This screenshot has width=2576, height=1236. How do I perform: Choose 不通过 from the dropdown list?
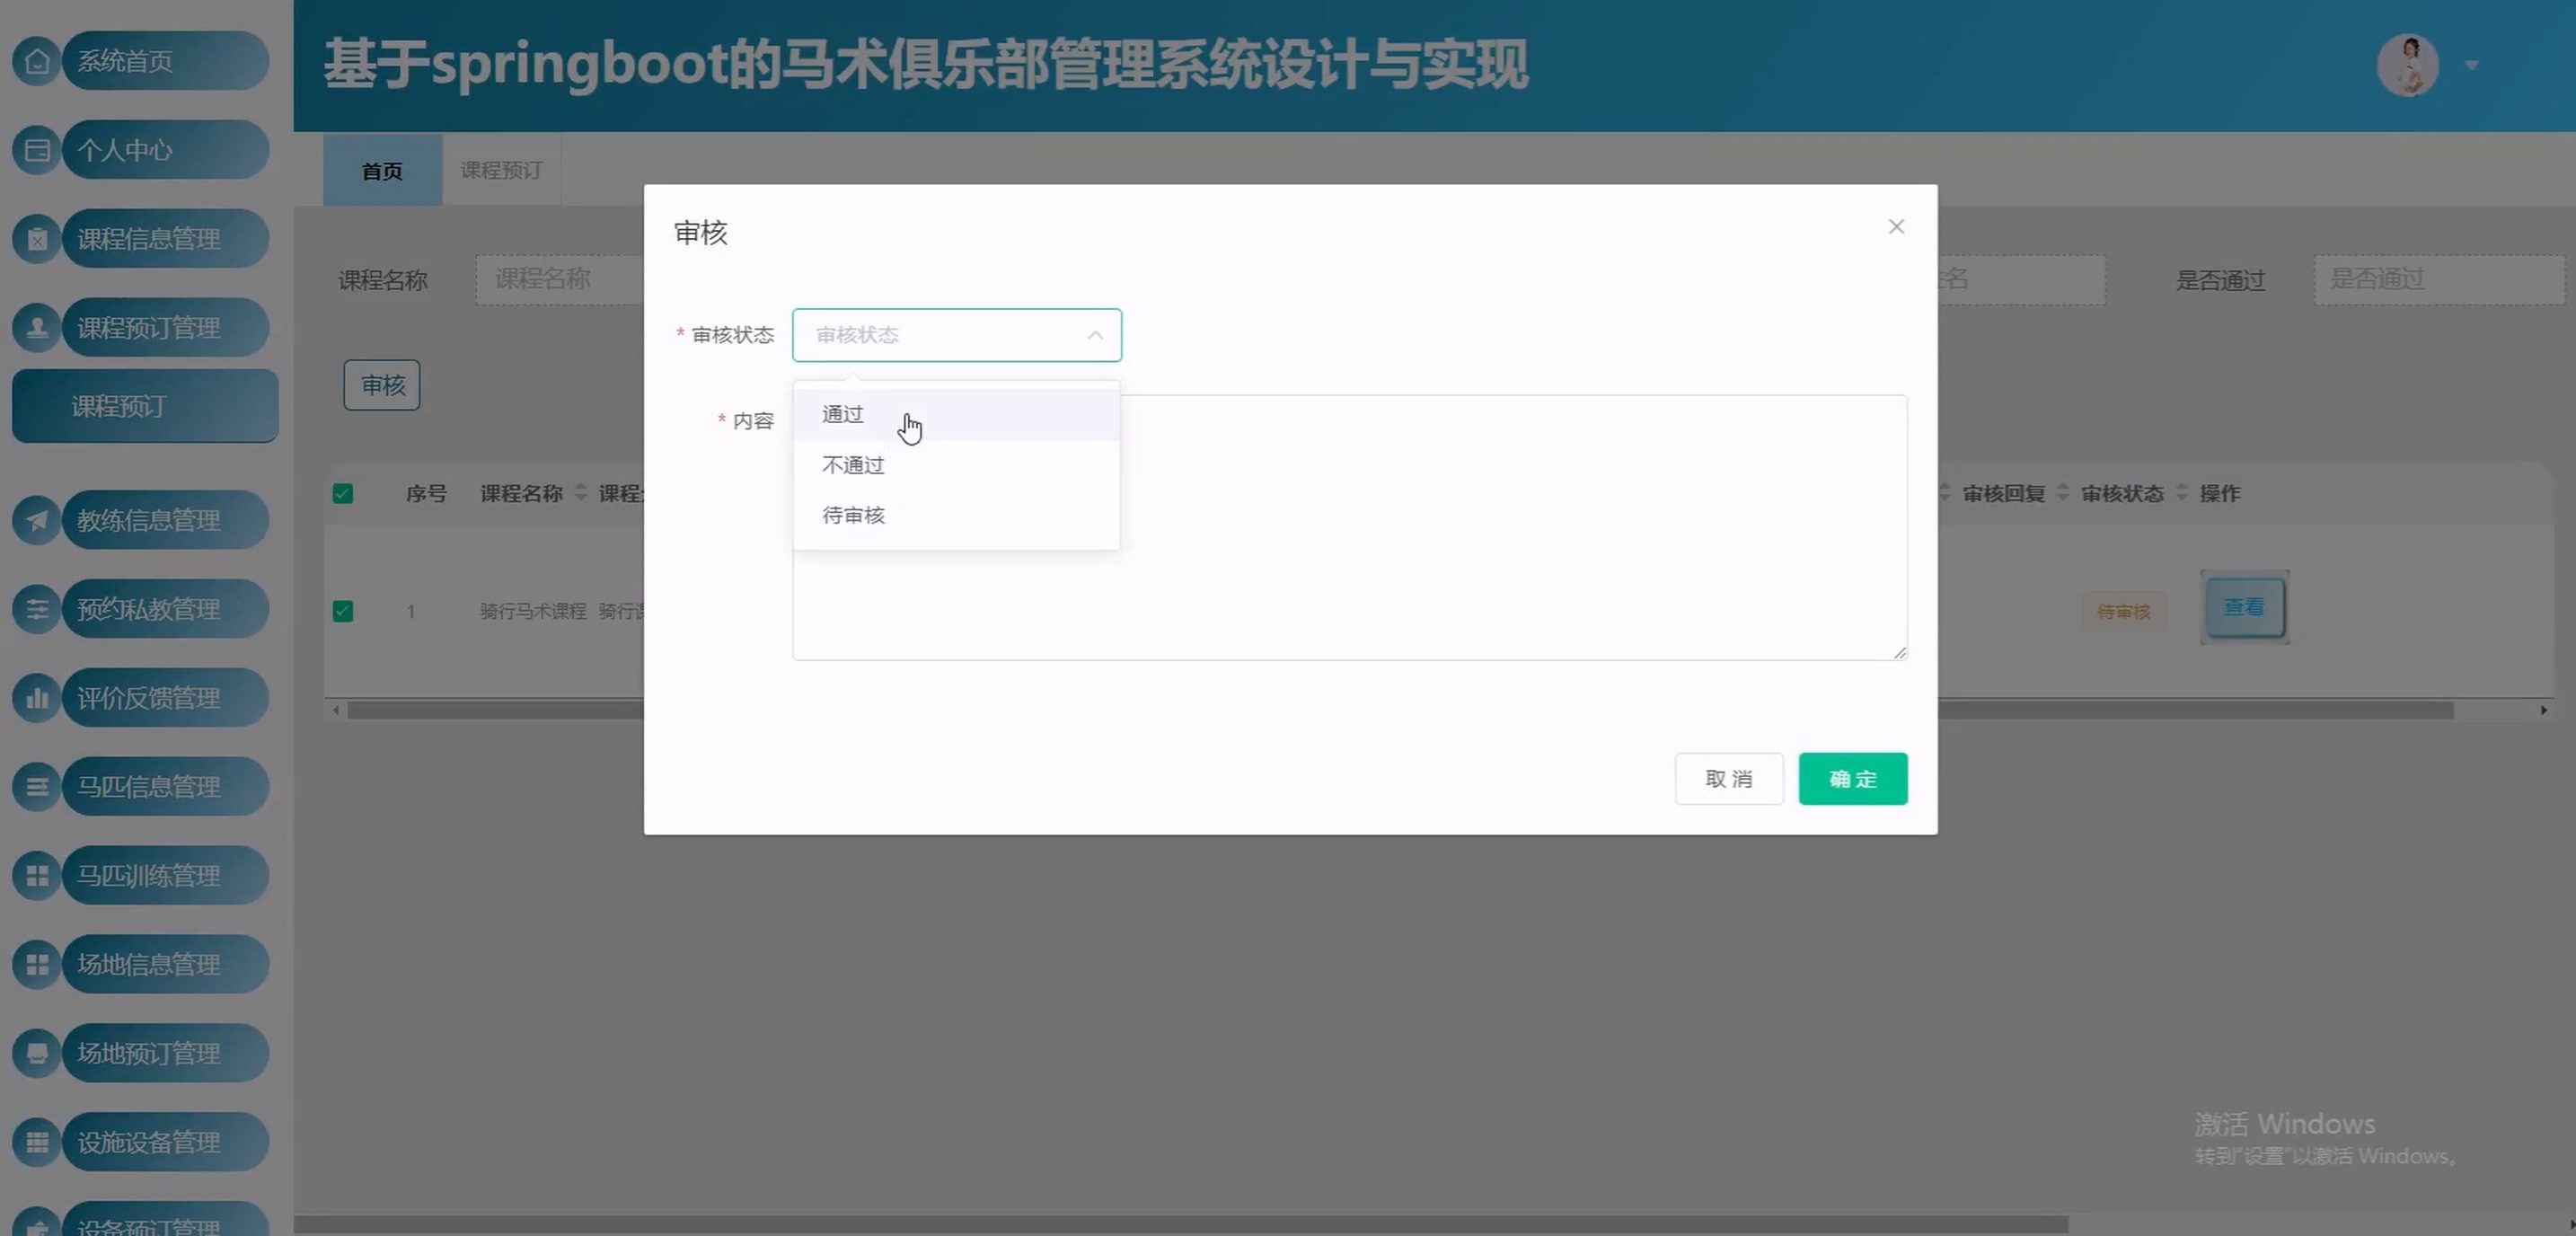[x=853, y=465]
